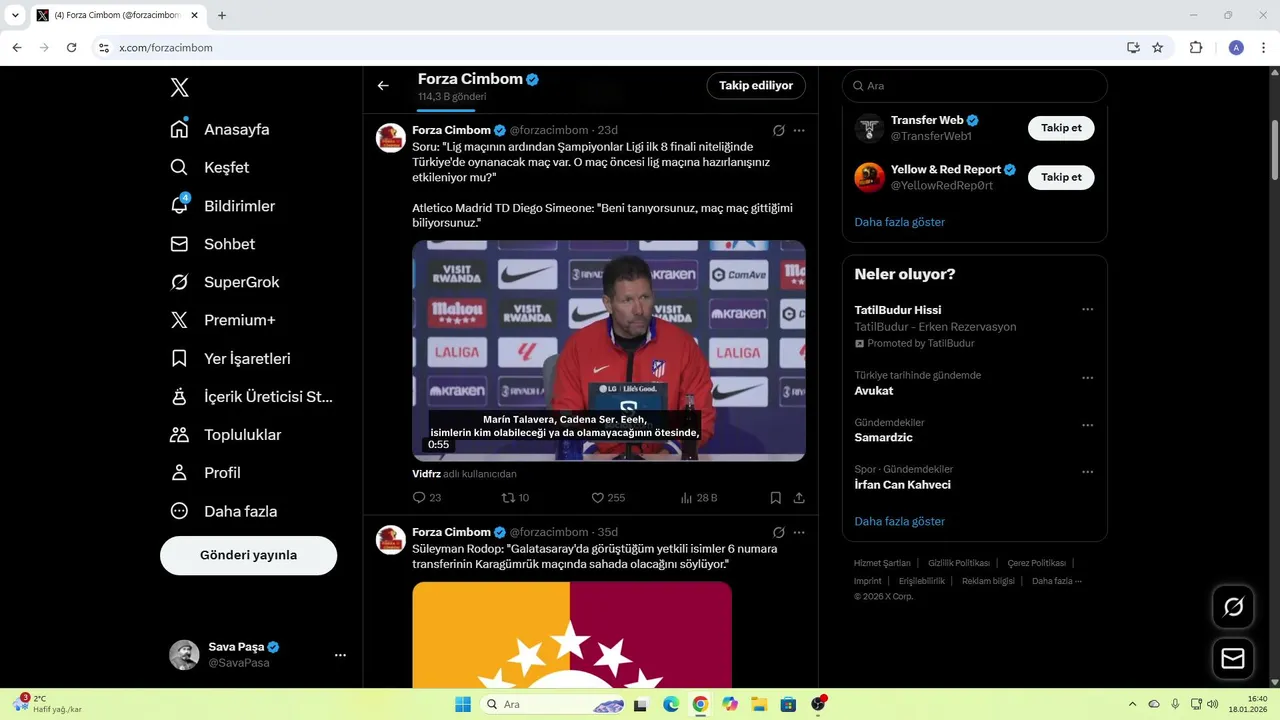Click the Ara search field on X
Image resolution: width=1280 pixels, height=720 pixels.
[x=975, y=86]
